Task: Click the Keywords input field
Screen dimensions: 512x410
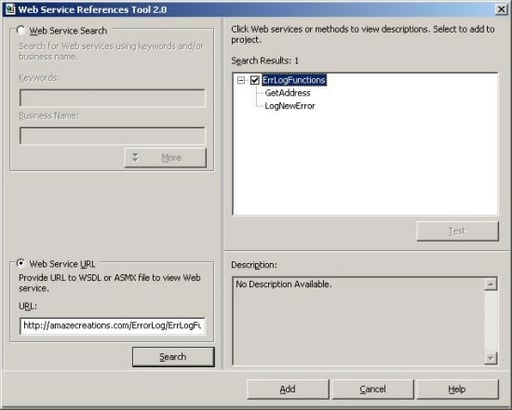Action: [112, 98]
